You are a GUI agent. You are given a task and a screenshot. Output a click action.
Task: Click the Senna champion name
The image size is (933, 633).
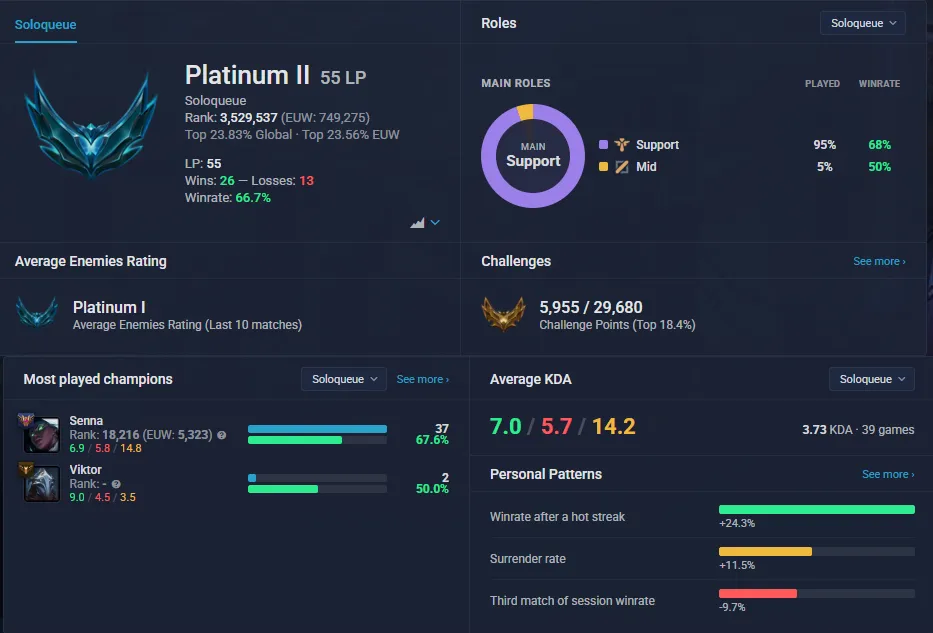click(x=86, y=421)
